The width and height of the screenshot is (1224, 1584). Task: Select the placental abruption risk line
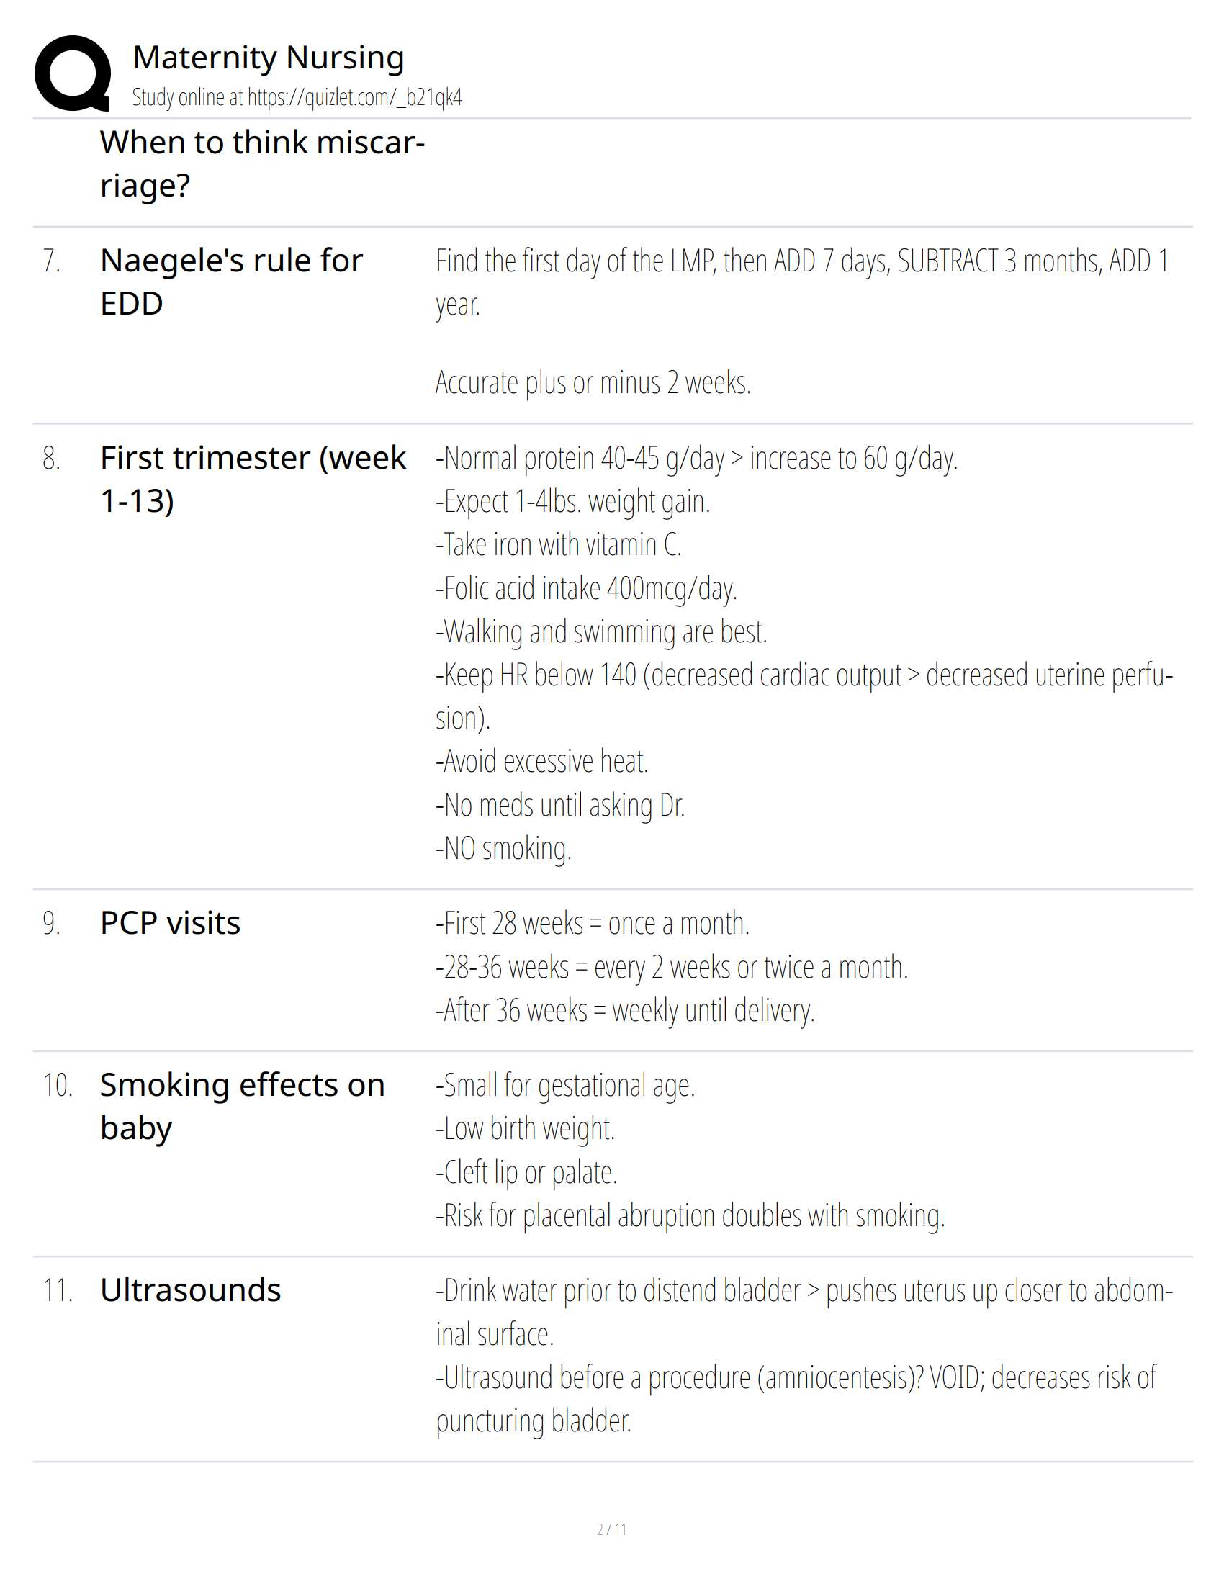690,1216
